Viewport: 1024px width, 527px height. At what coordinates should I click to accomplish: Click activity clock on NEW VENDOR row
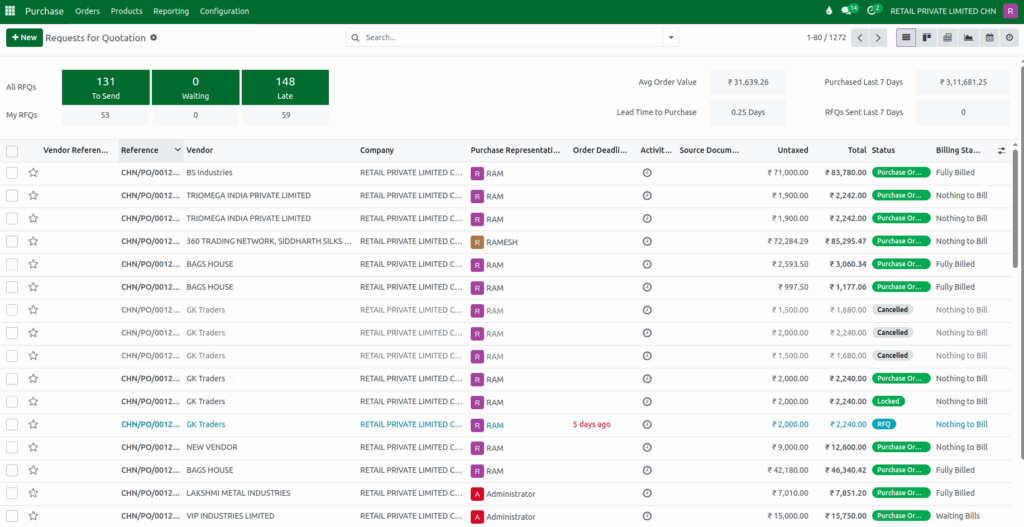[647, 447]
